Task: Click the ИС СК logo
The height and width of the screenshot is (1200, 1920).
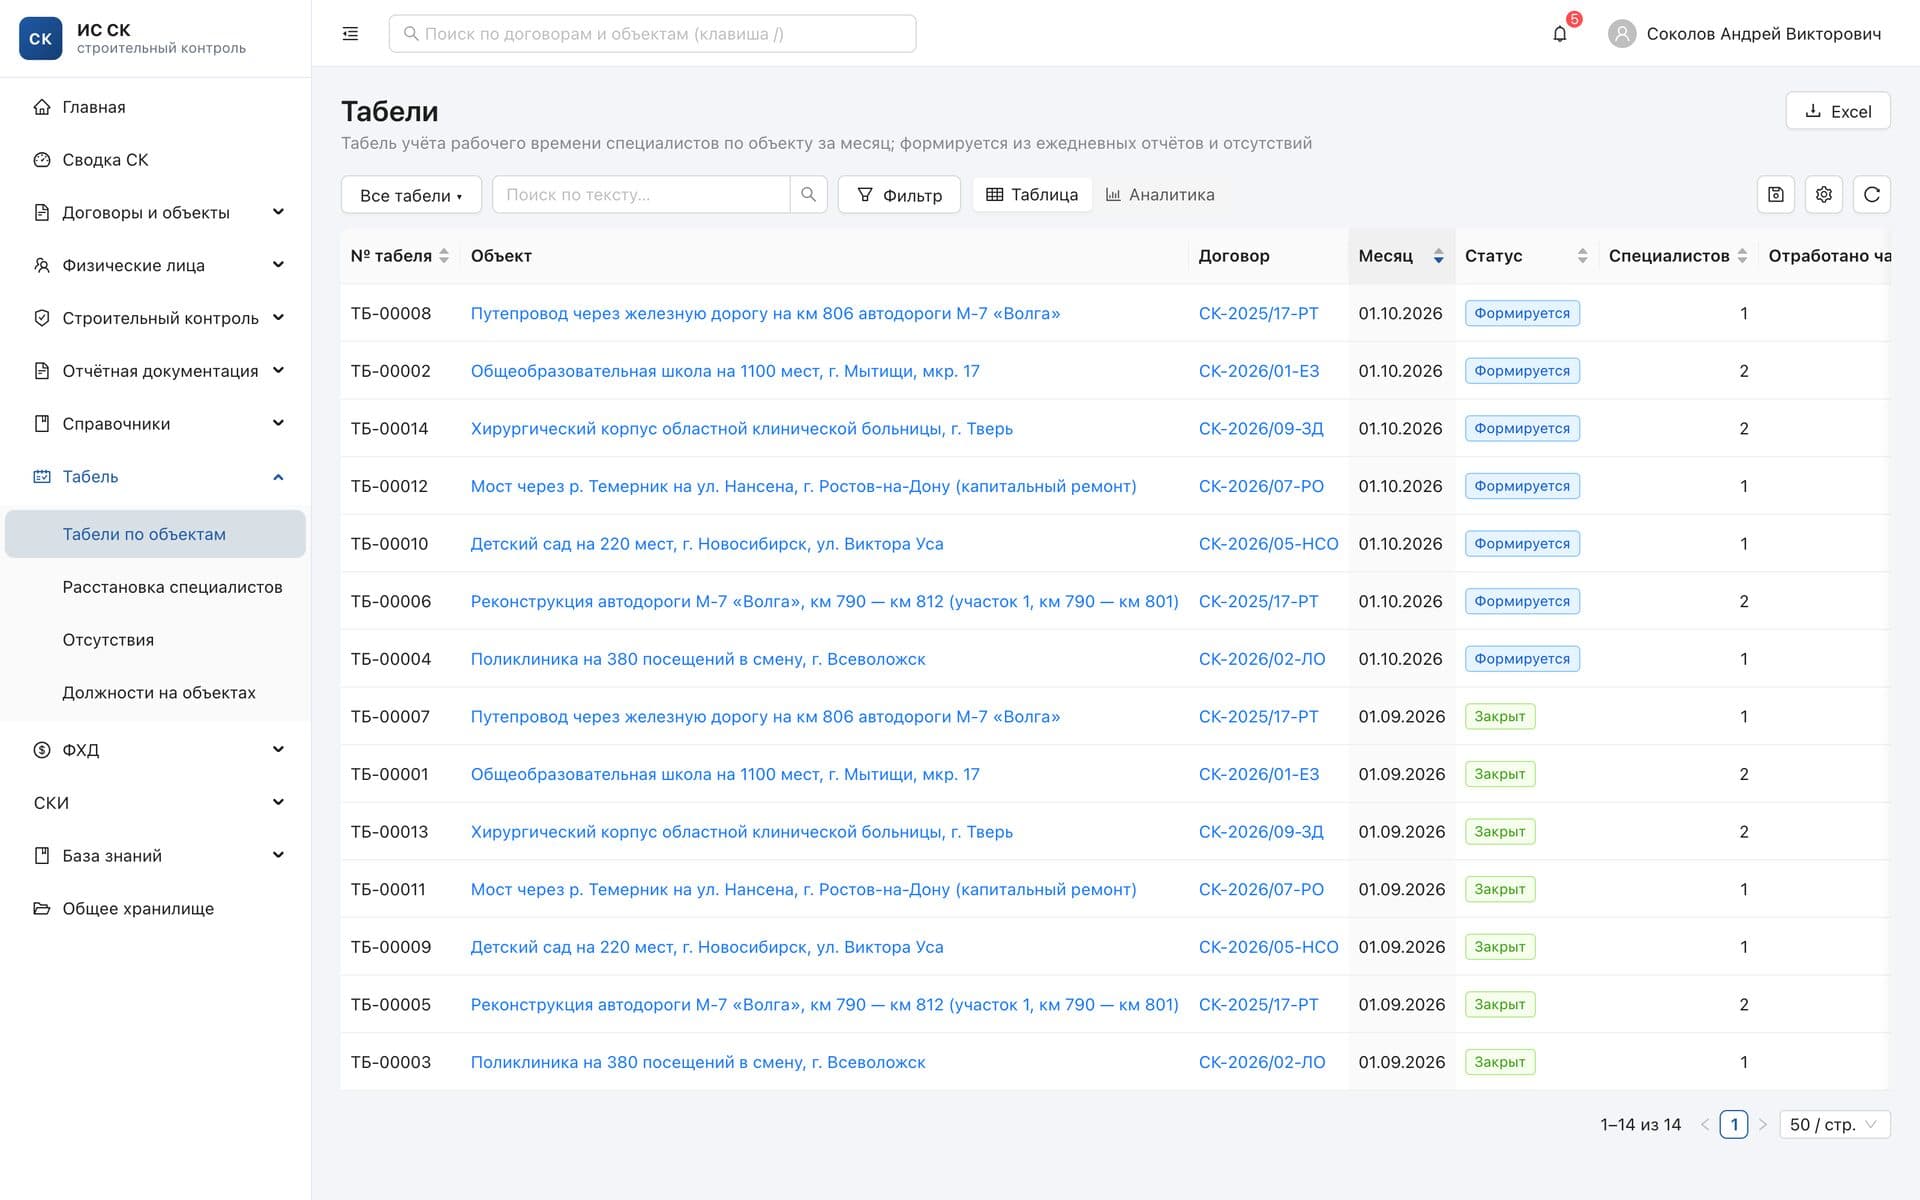Action: [x=41, y=39]
